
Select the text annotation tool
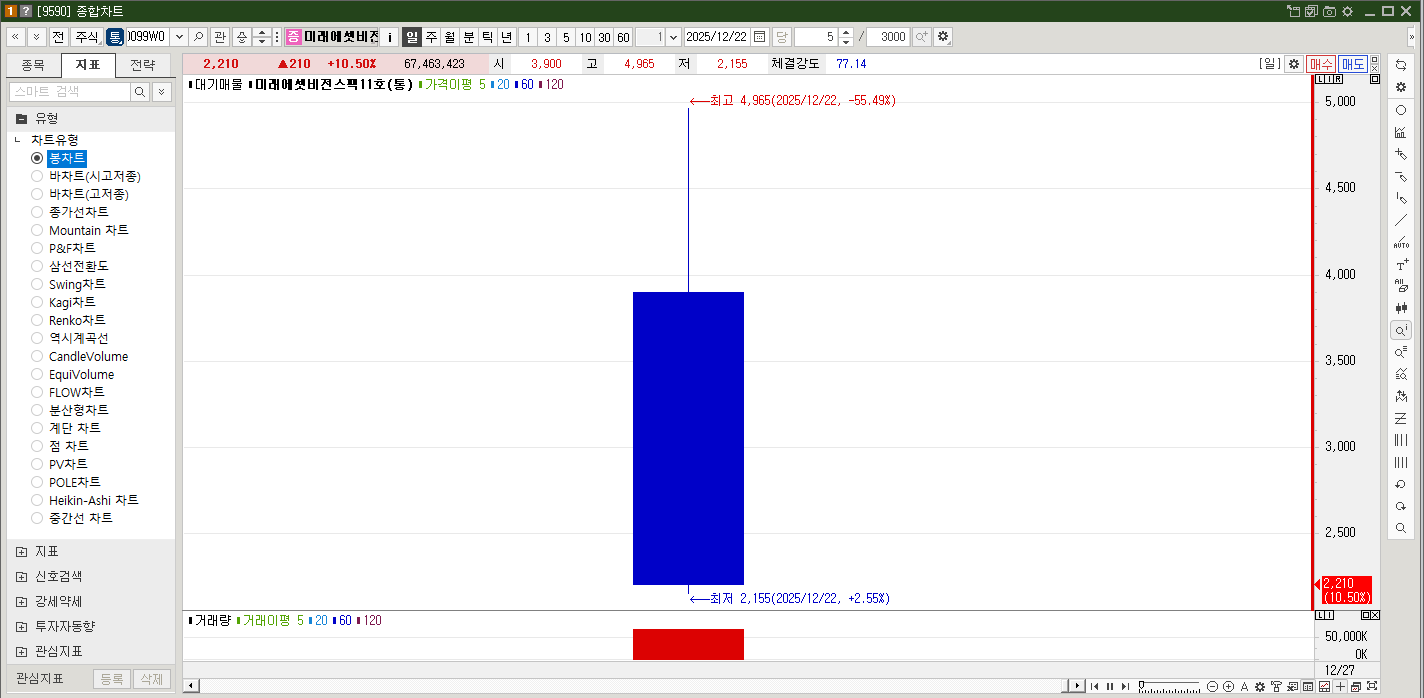1401,265
